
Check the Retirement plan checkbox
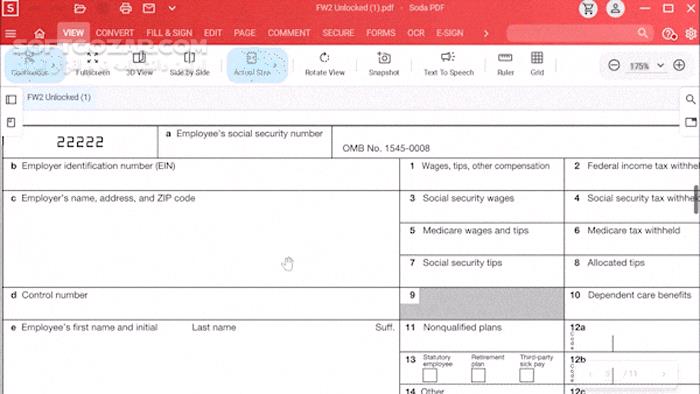point(478,375)
